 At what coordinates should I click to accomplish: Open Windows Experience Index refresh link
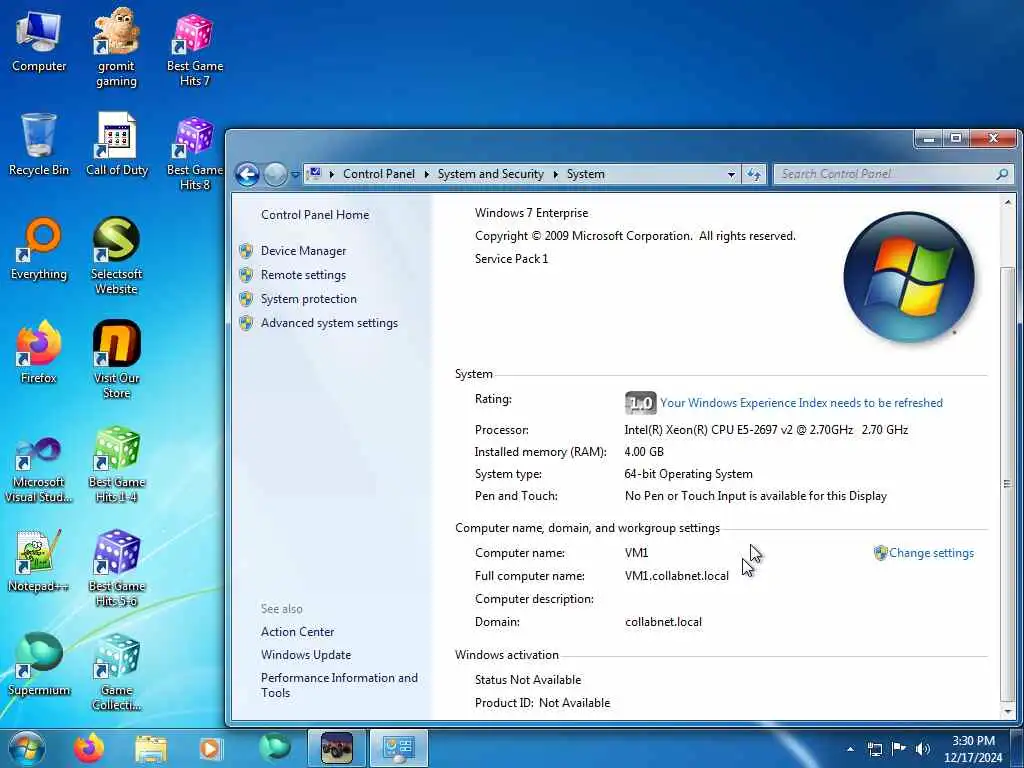point(801,403)
